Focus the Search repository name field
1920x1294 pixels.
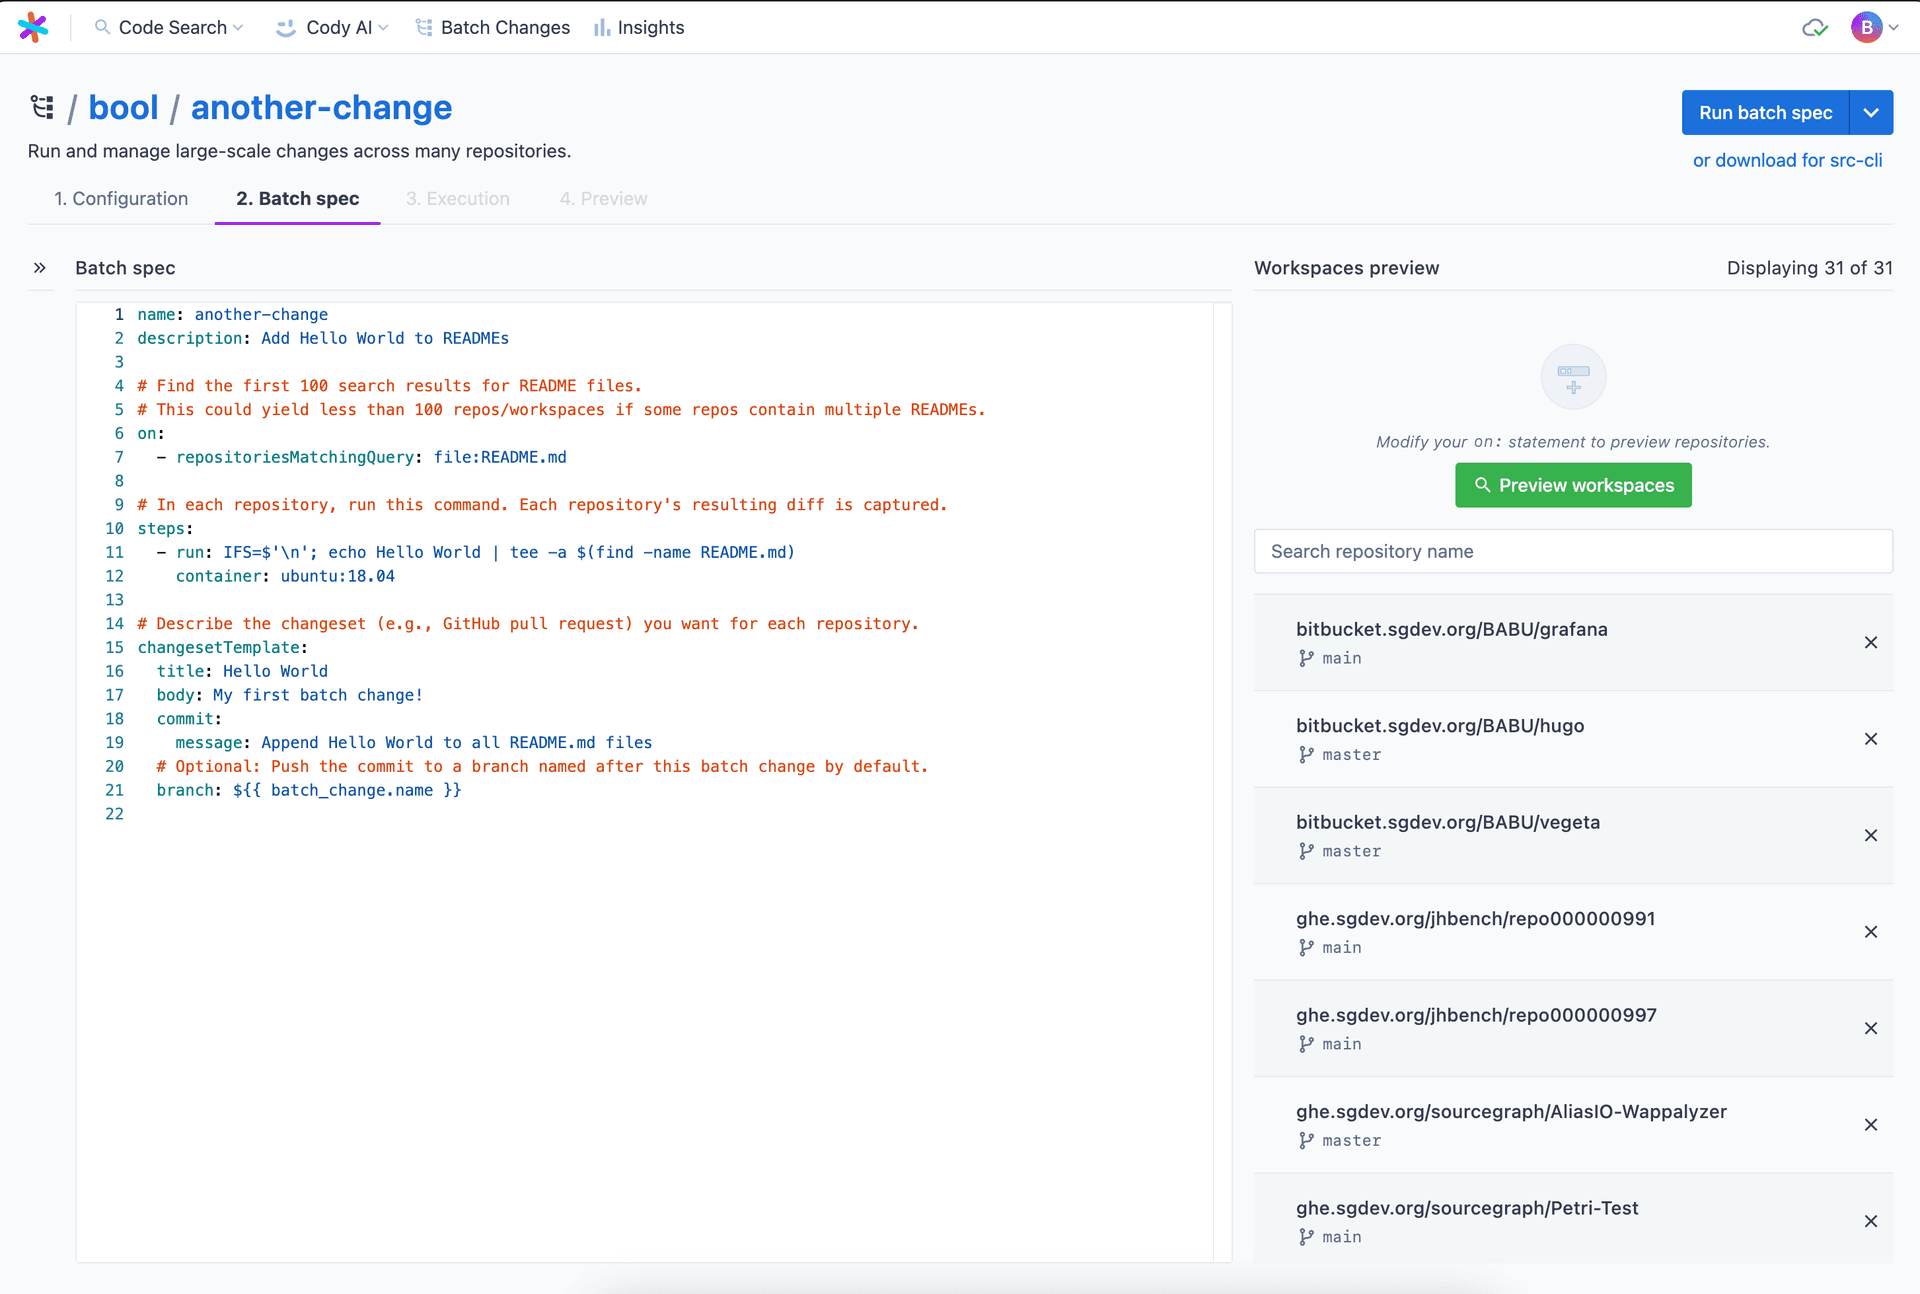1573,551
